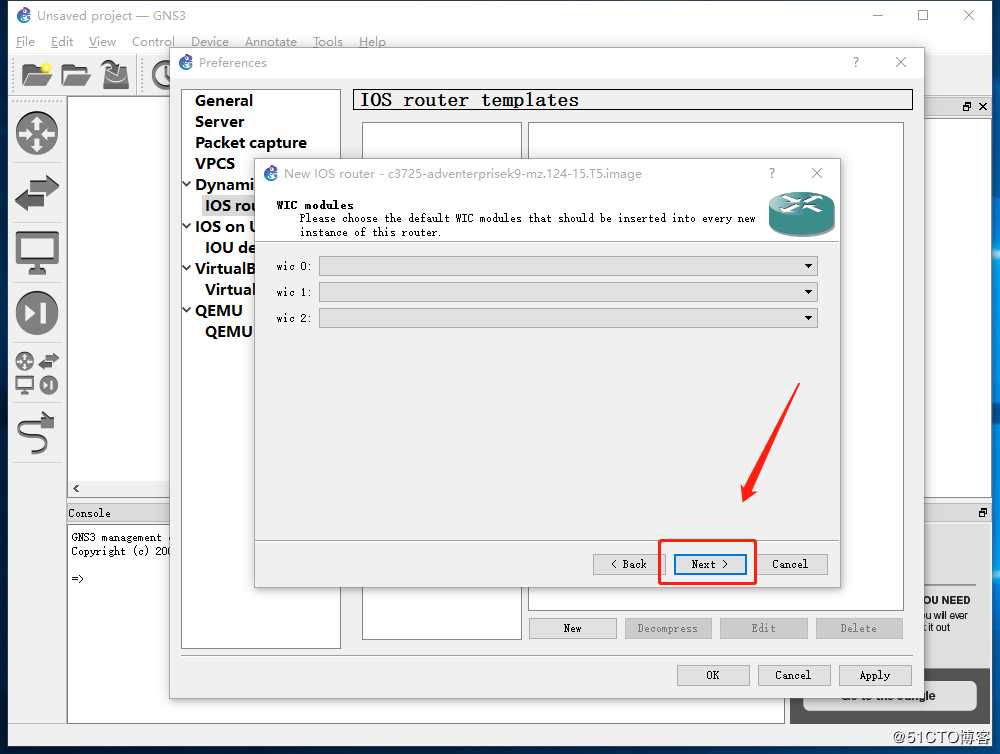Open the wic 1 module dropdown
This screenshot has width=1000, height=754.
[x=568, y=292]
